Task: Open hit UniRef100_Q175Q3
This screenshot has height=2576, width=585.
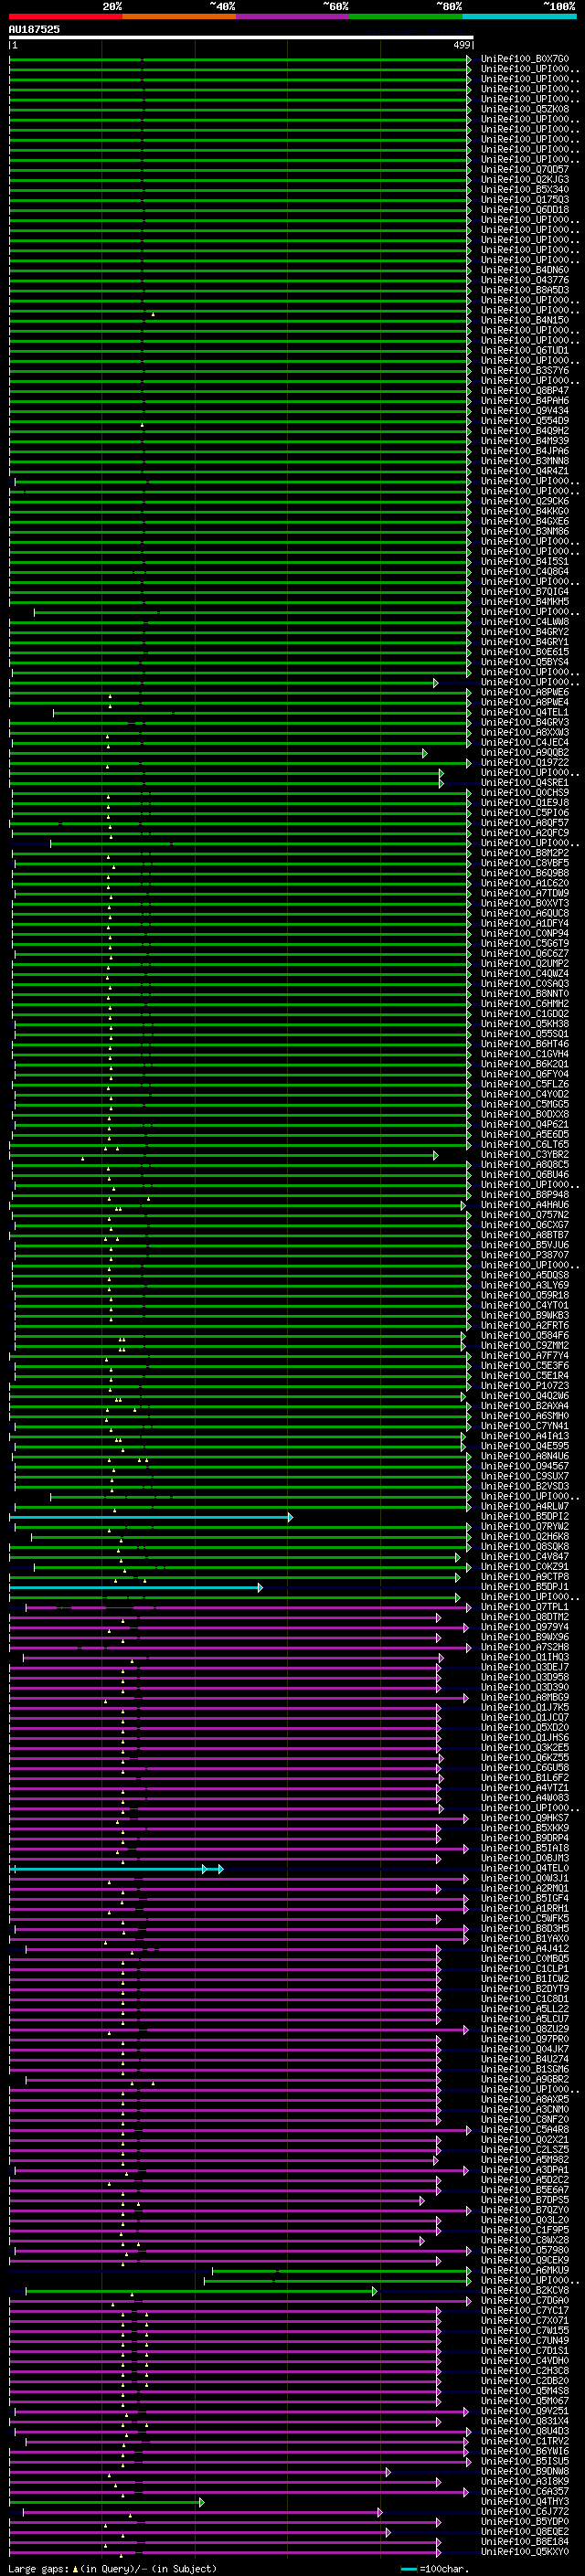Action: 525,200
